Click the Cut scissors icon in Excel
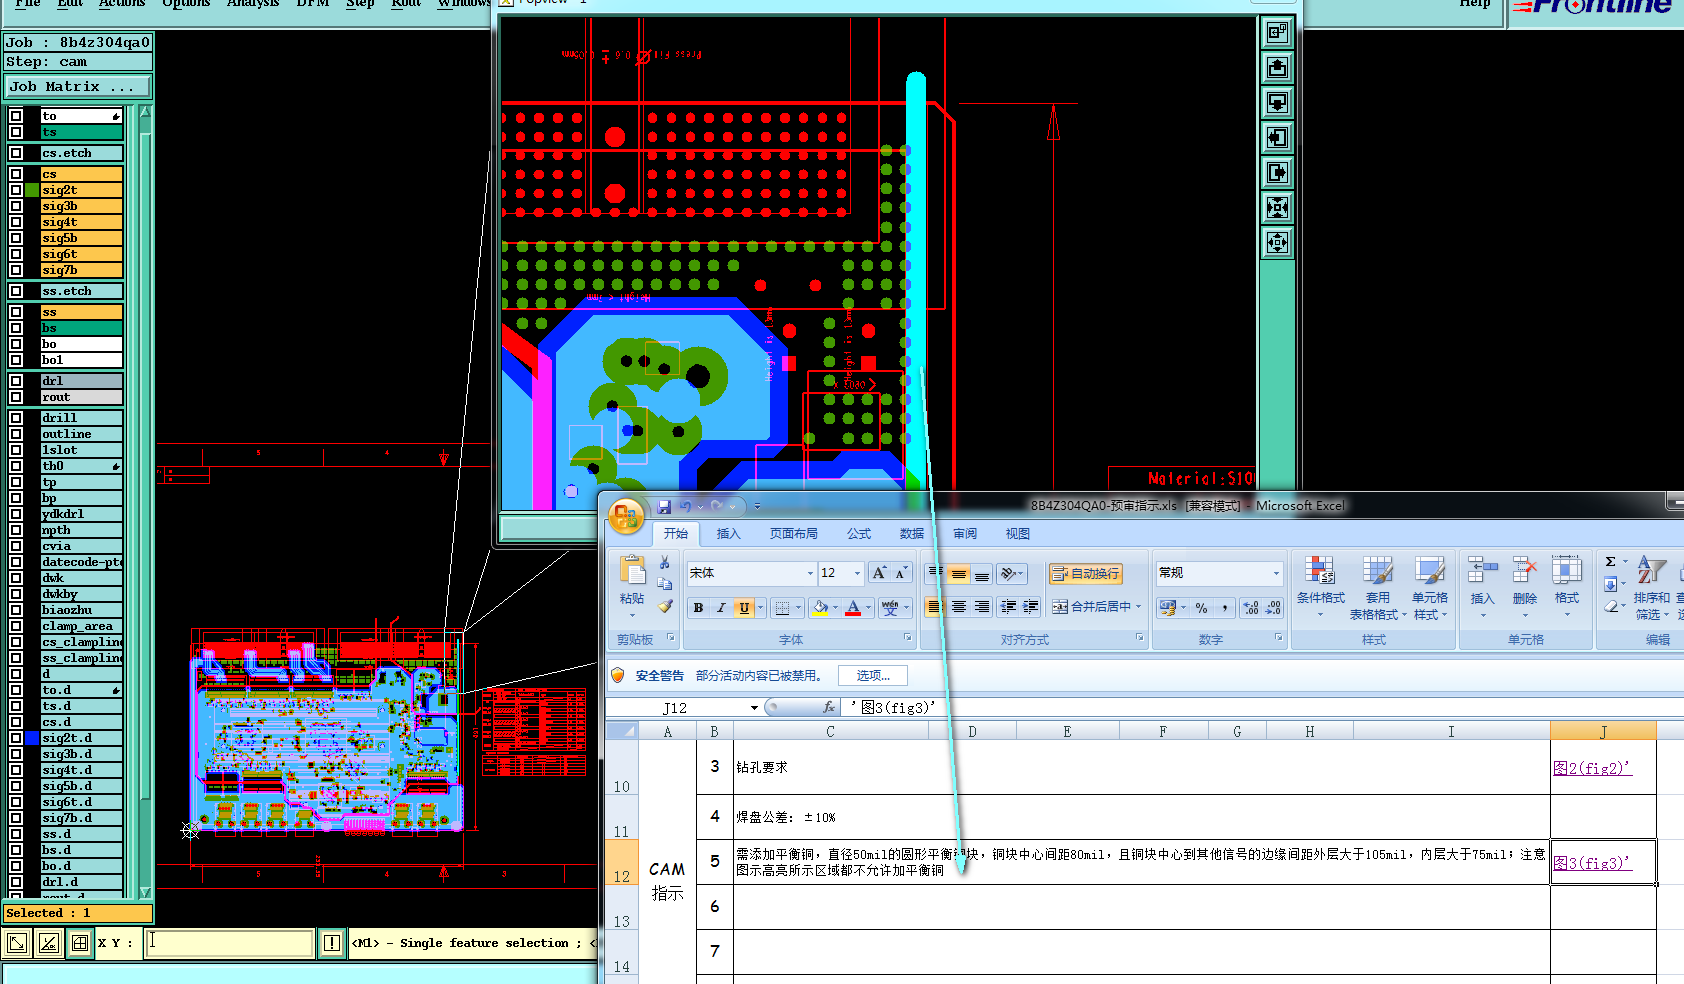 [x=664, y=563]
